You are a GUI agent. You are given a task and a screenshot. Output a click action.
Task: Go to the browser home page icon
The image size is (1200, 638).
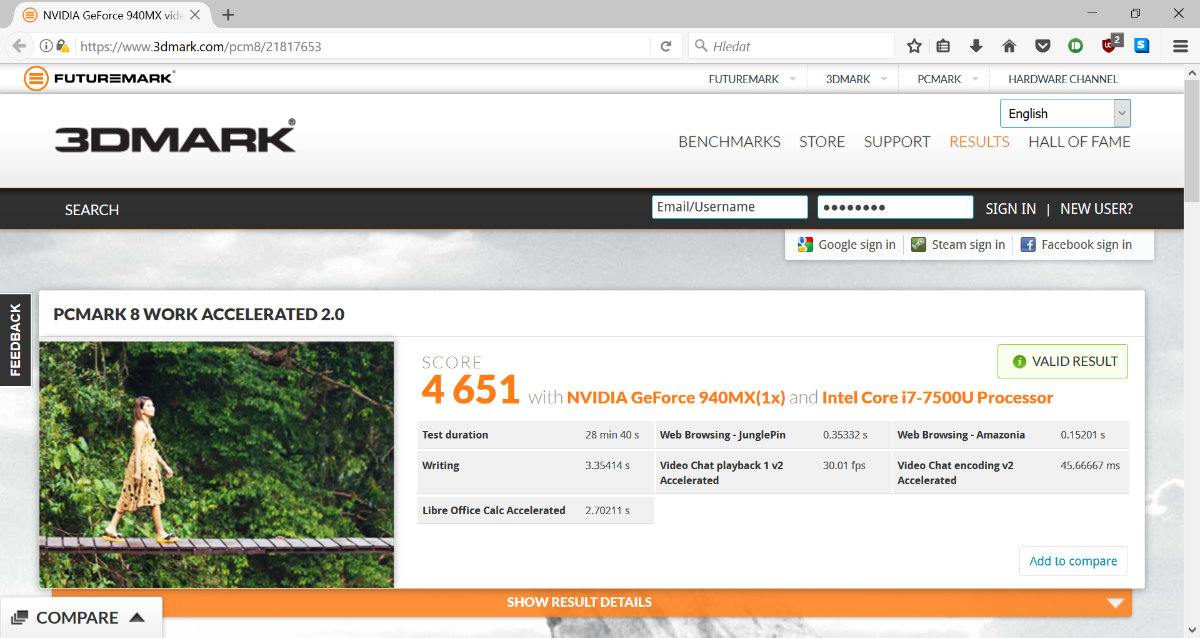pyautogui.click(x=1009, y=46)
